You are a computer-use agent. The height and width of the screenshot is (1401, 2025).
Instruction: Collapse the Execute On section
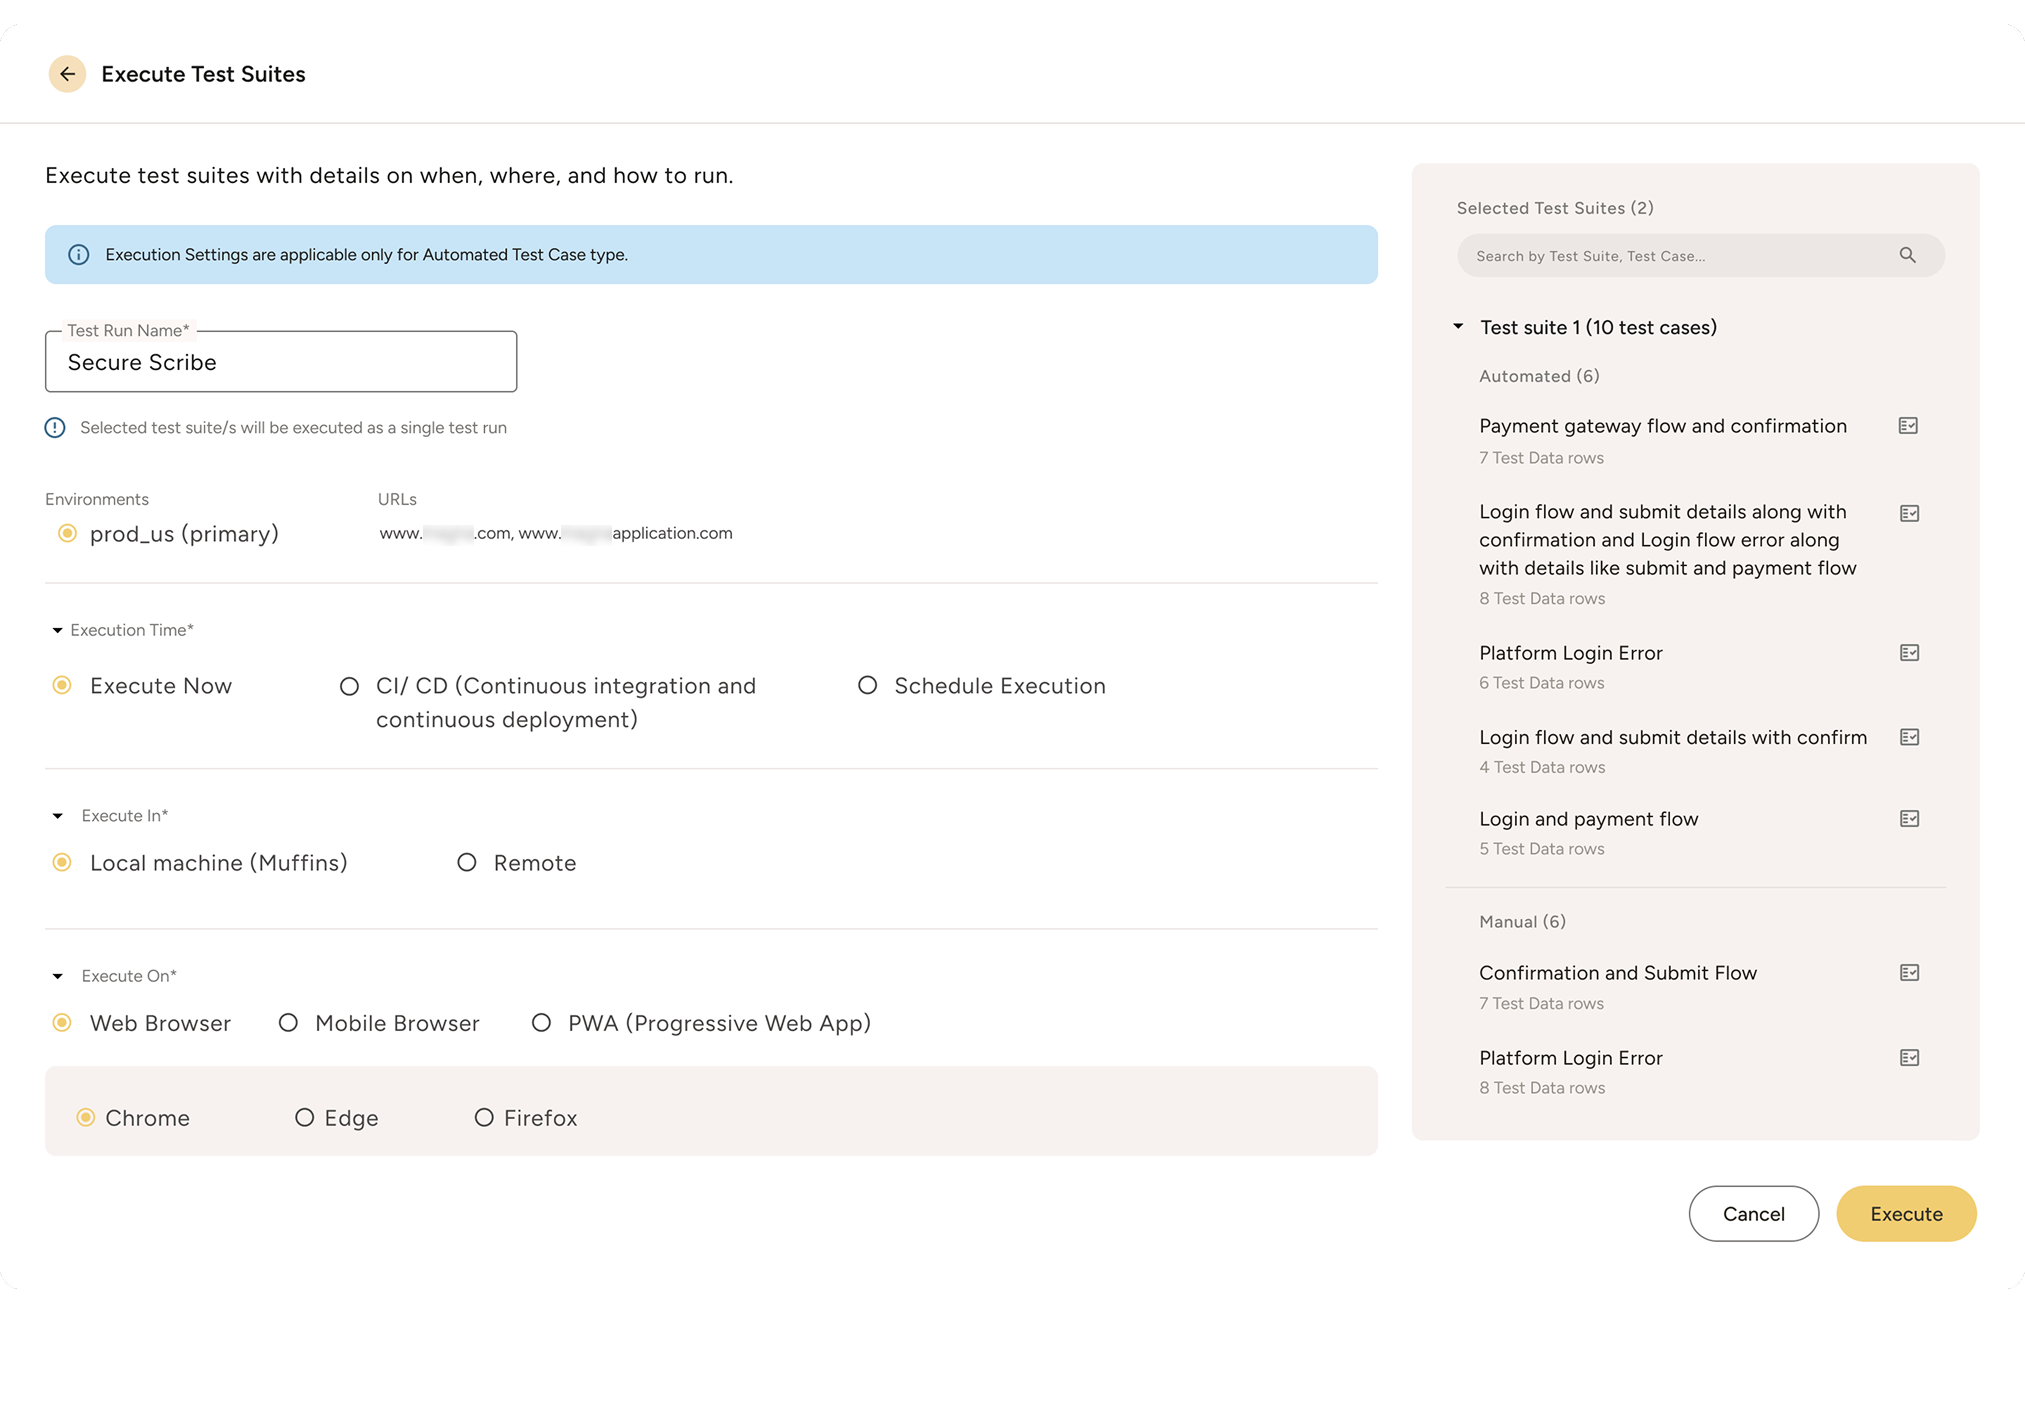tap(57, 975)
